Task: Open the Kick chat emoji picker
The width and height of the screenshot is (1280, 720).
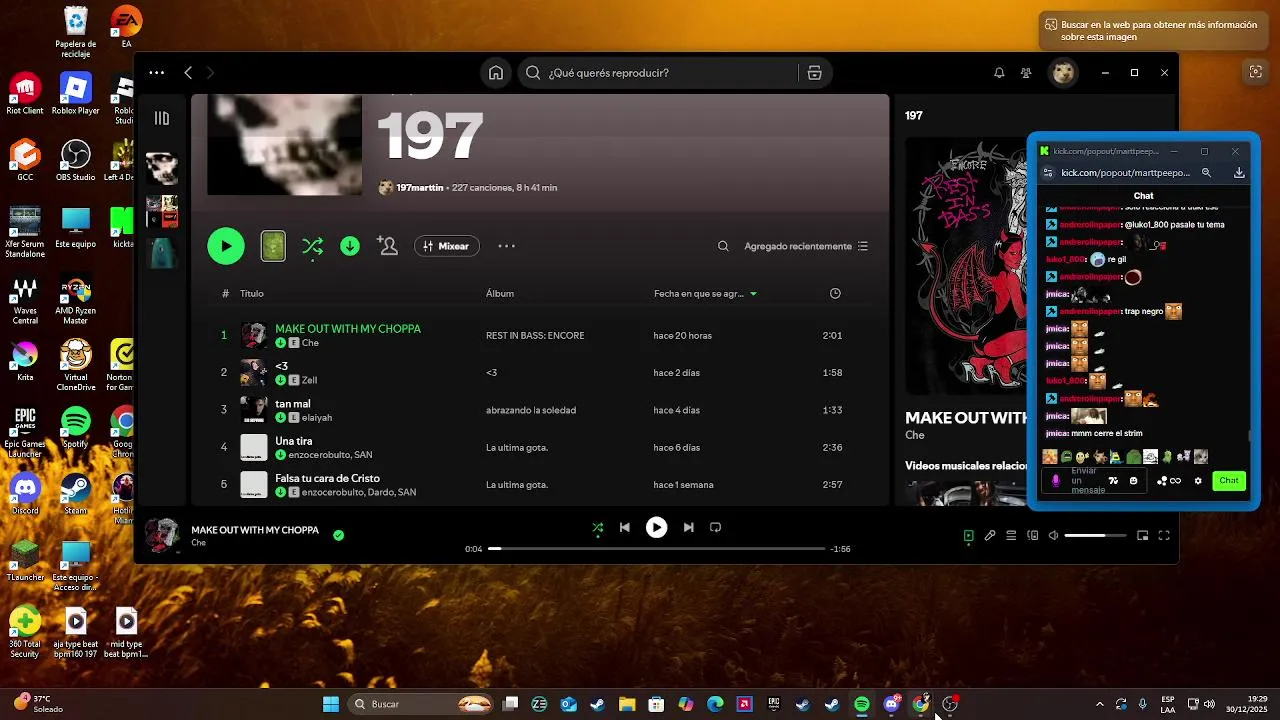Action: pos(1133,481)
